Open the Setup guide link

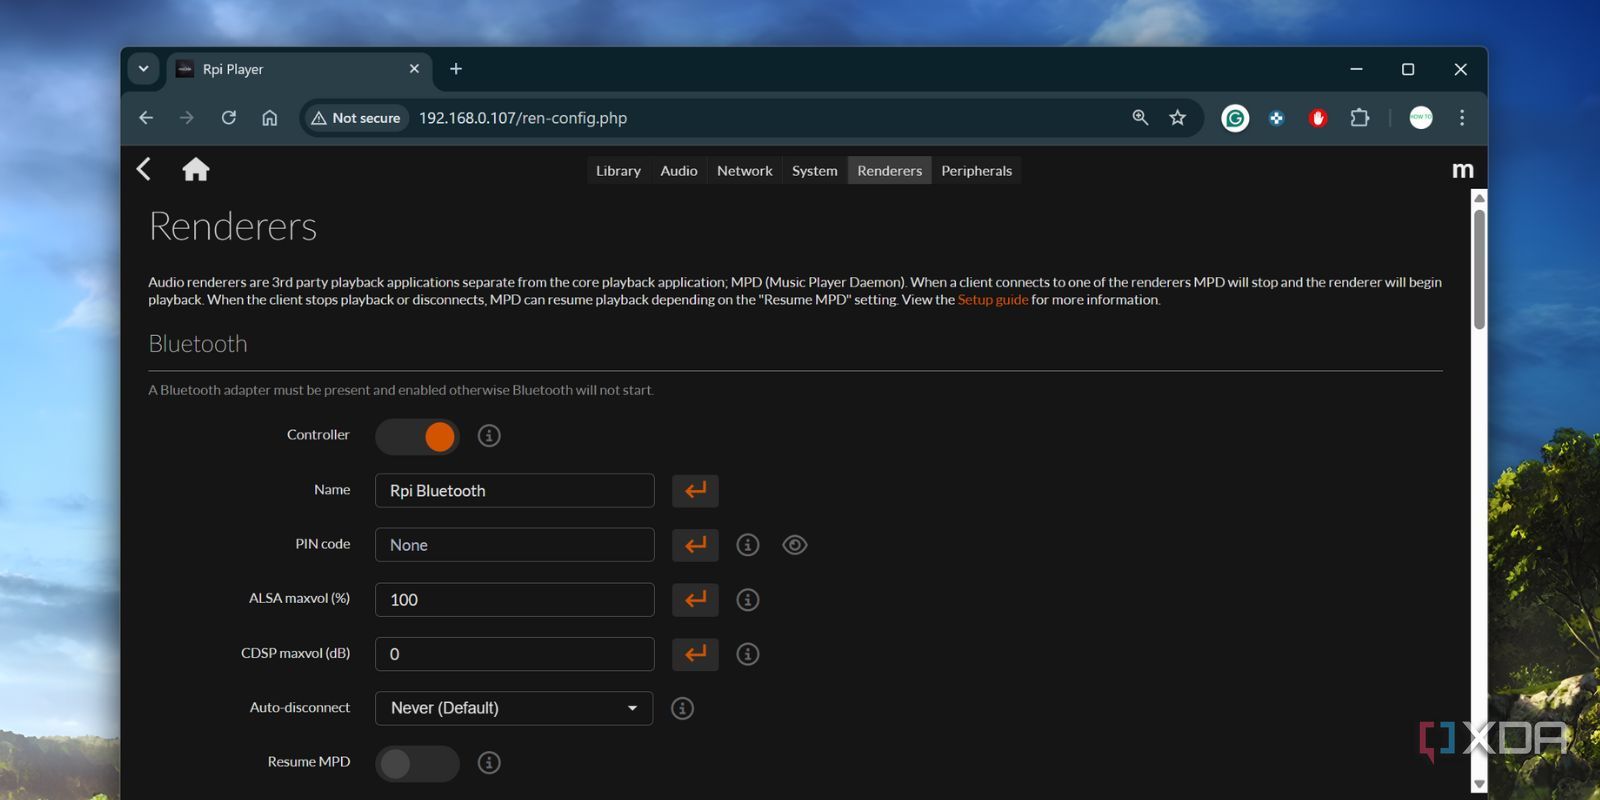pyautogui.click(x=993, y=300)
